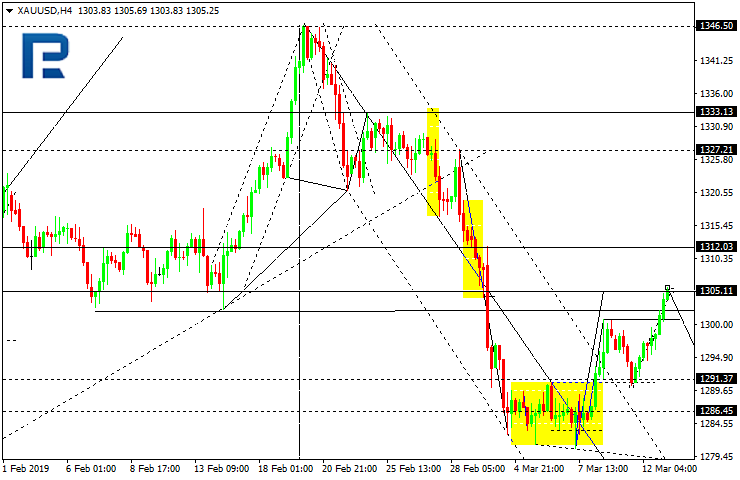This screenshot has width=740, height=480.
Task: Click the 1315.45 price scale value
Action: 716,226
